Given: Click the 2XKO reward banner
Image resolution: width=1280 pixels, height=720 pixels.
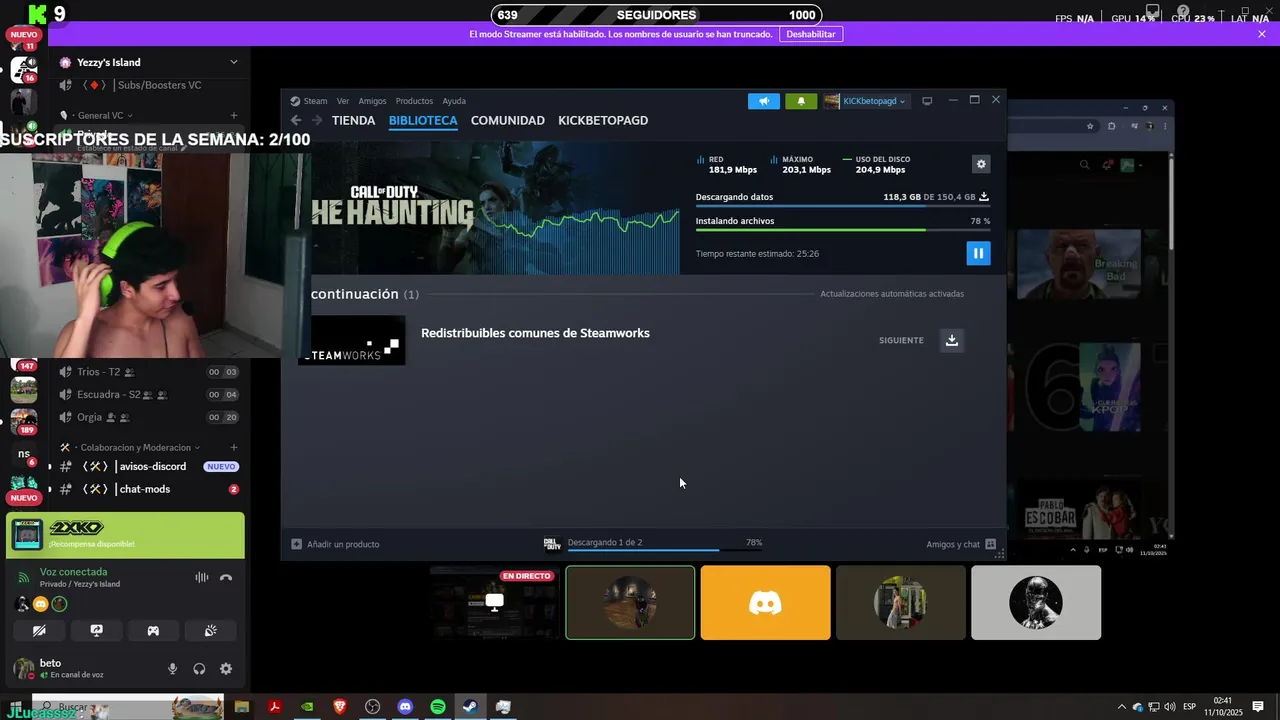Looking at the screenshot, I should tap(125, 535).
